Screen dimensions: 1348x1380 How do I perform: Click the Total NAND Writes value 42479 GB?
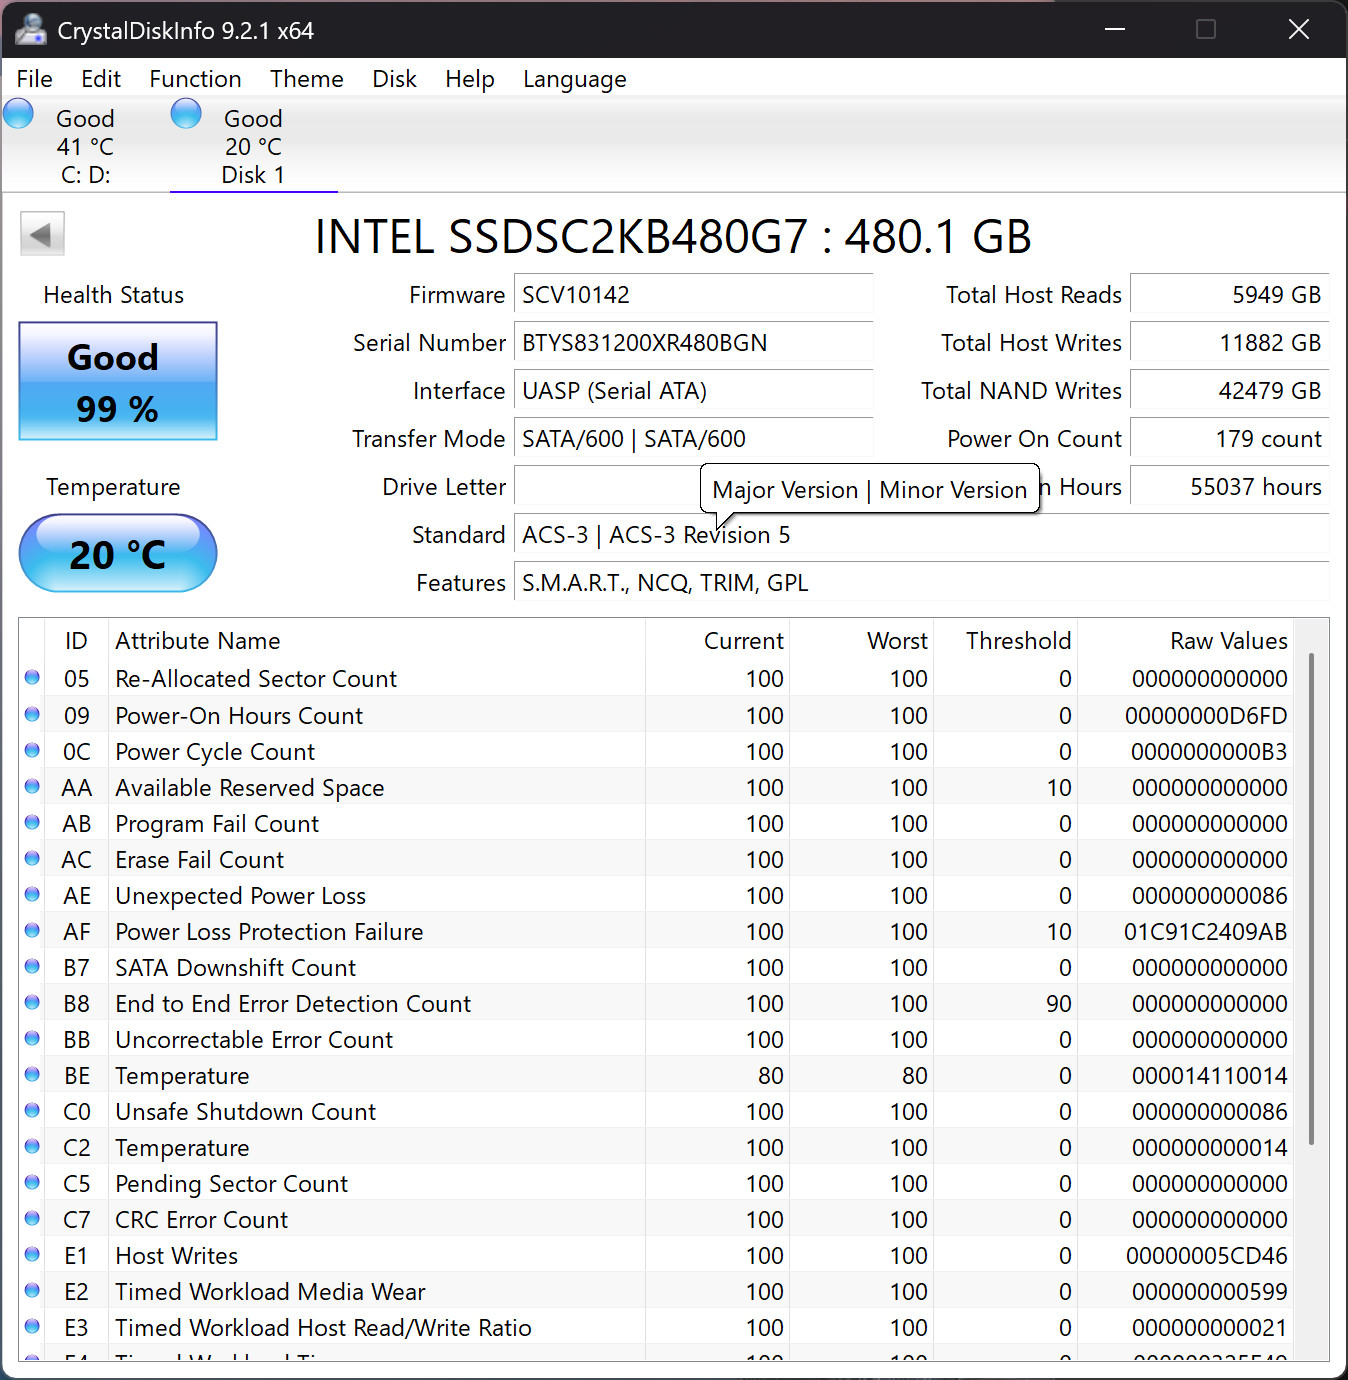tap(1229, 391)
